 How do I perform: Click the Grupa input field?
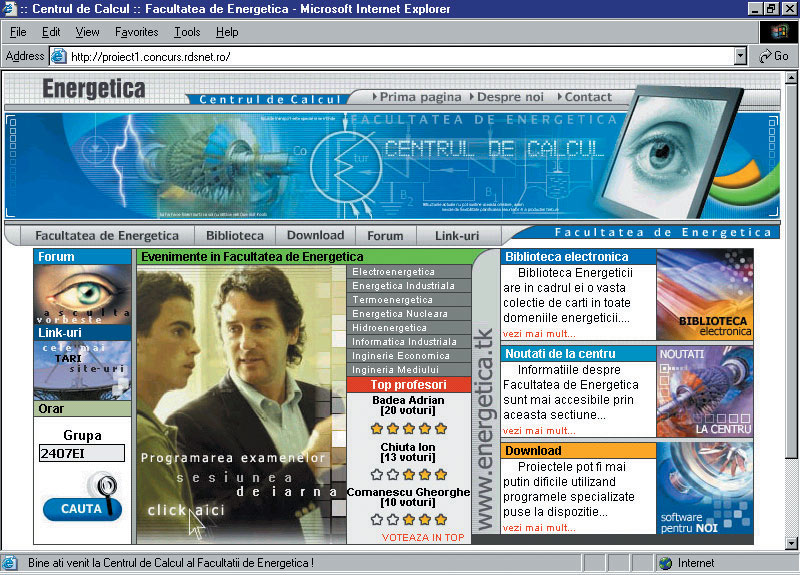coord(81,453)
